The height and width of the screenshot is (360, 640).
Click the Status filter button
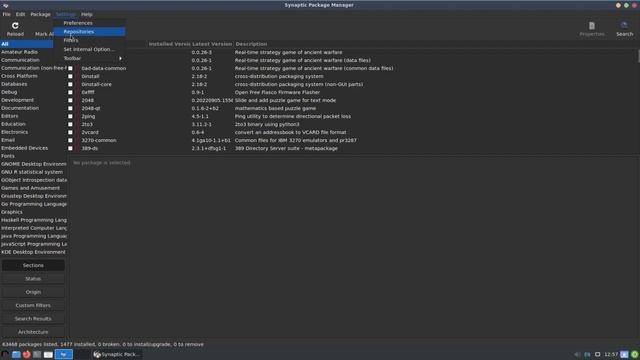point(33,279)
